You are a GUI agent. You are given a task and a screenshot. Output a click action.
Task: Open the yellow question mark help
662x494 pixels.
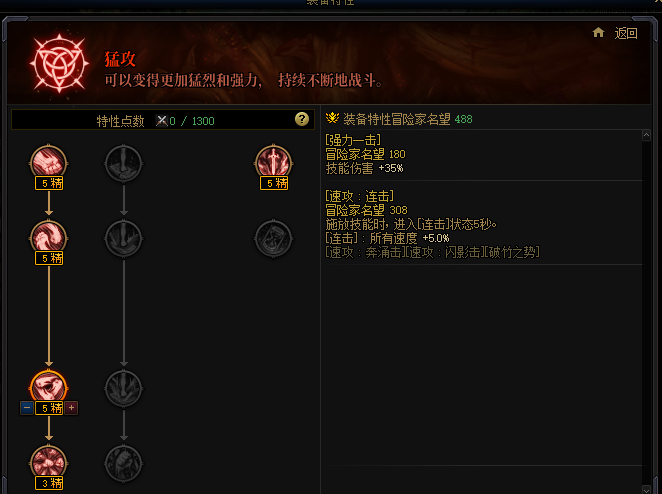(301, 119)
